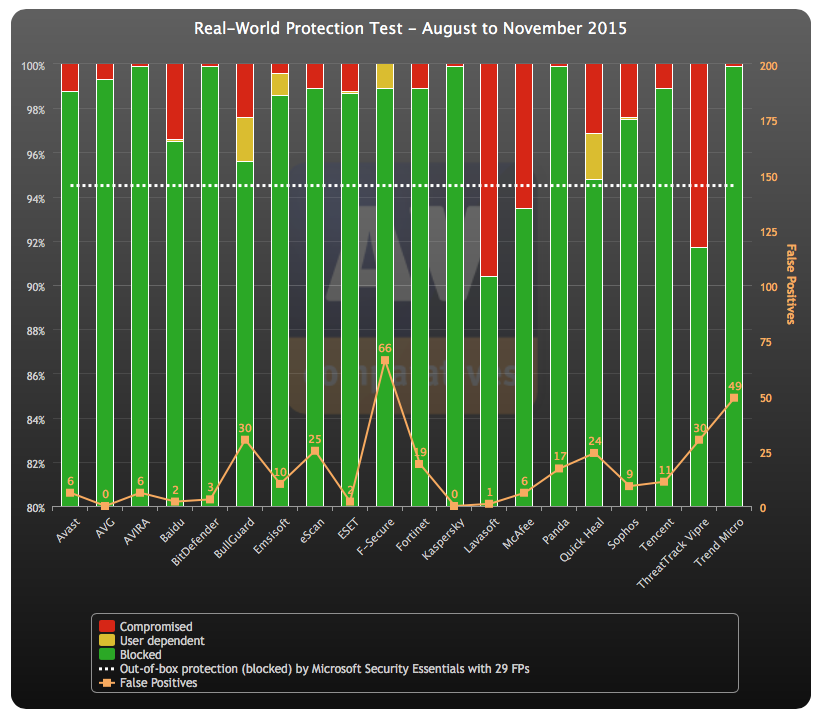Click the Emsisoft axis label
The width and height of the screenshot is (822, 719).
(x=271, y=536)
